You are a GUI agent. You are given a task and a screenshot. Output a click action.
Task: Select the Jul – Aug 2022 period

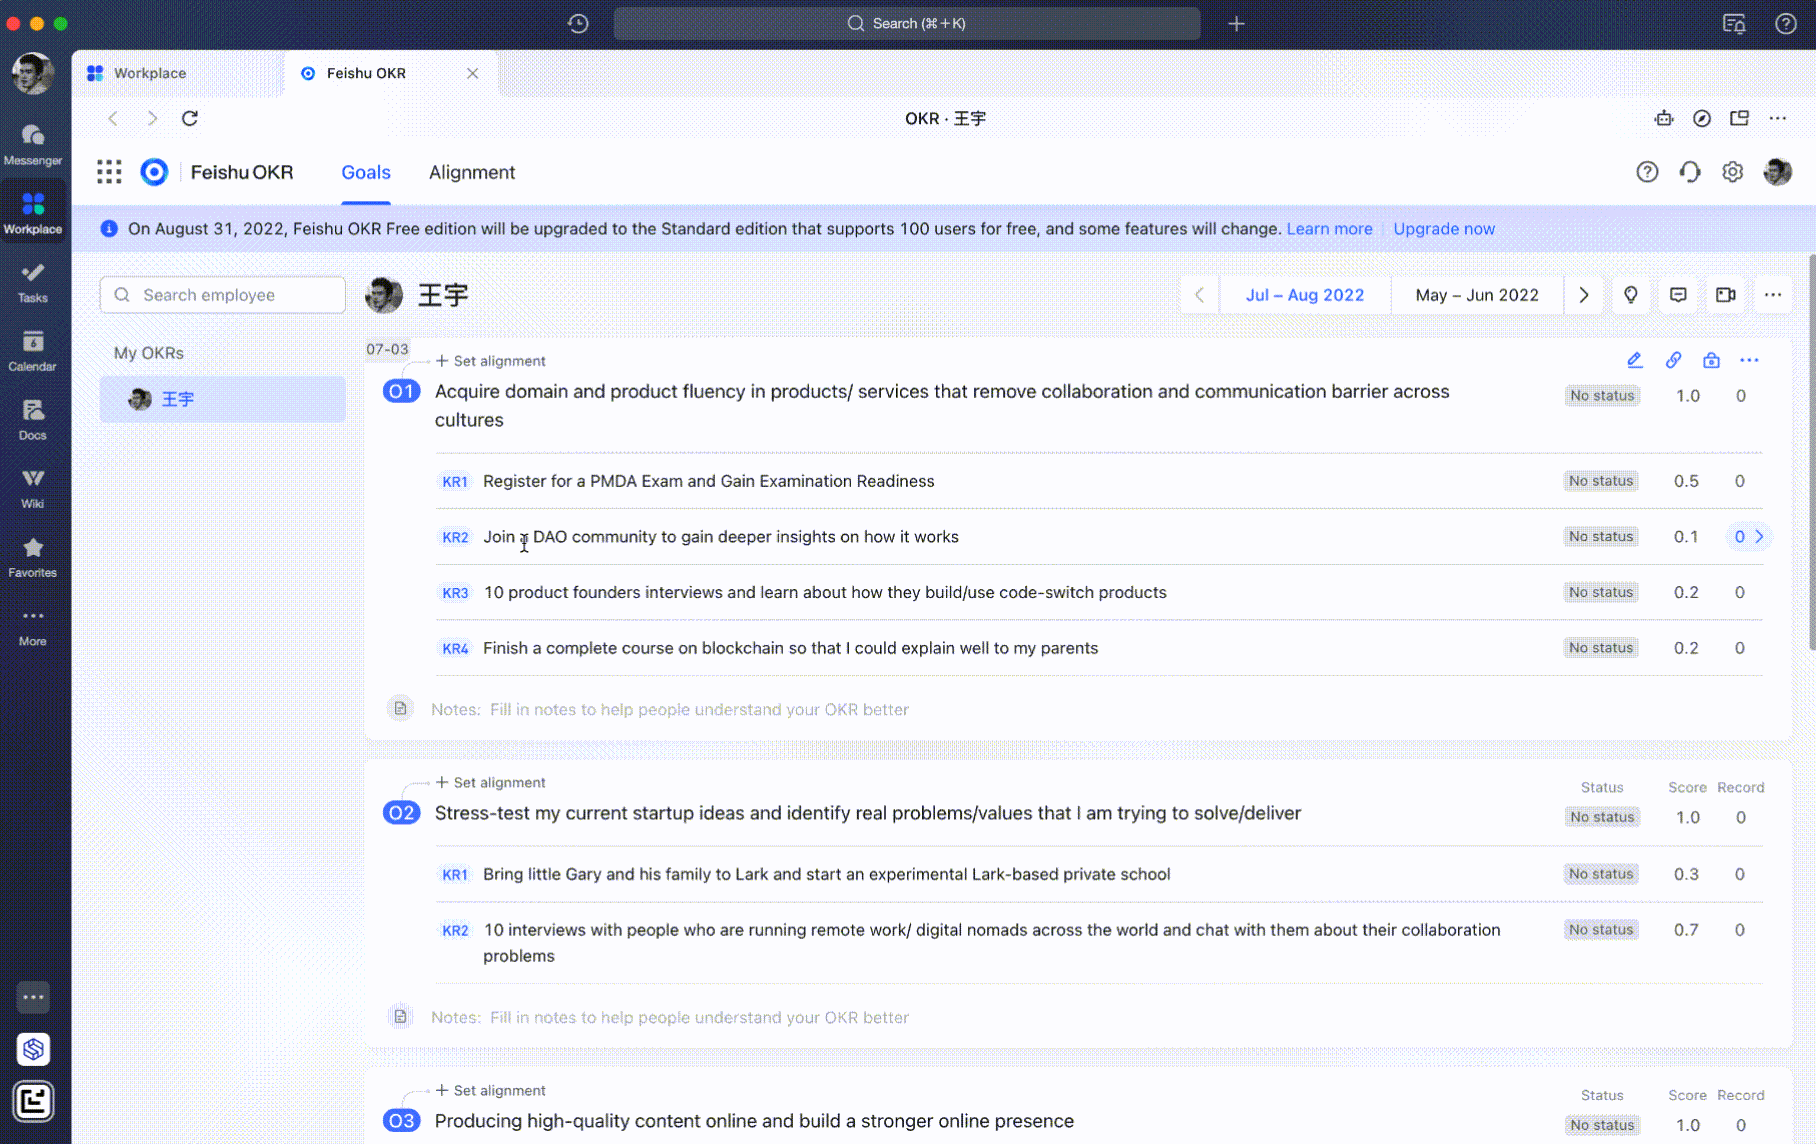(1305, 295)
